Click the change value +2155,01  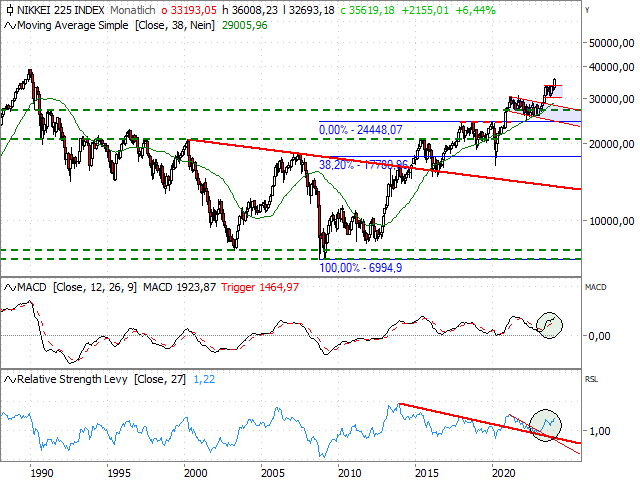click(x=425, y=10)
